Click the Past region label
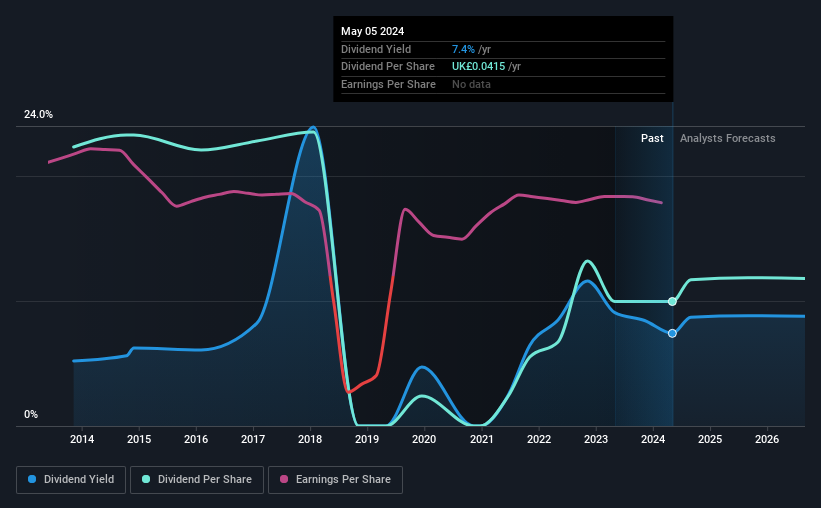This screenshot has width=821, height=508. tap(652, 138)
